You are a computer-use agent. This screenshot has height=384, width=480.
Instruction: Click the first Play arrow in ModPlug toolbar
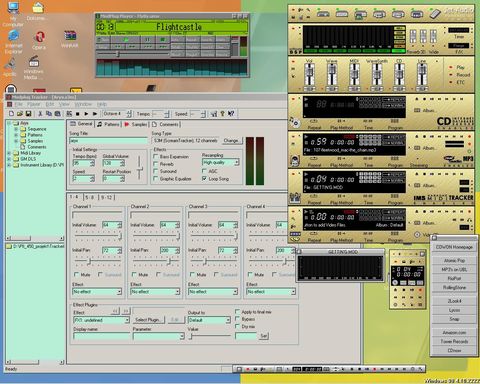pos(86,114)
